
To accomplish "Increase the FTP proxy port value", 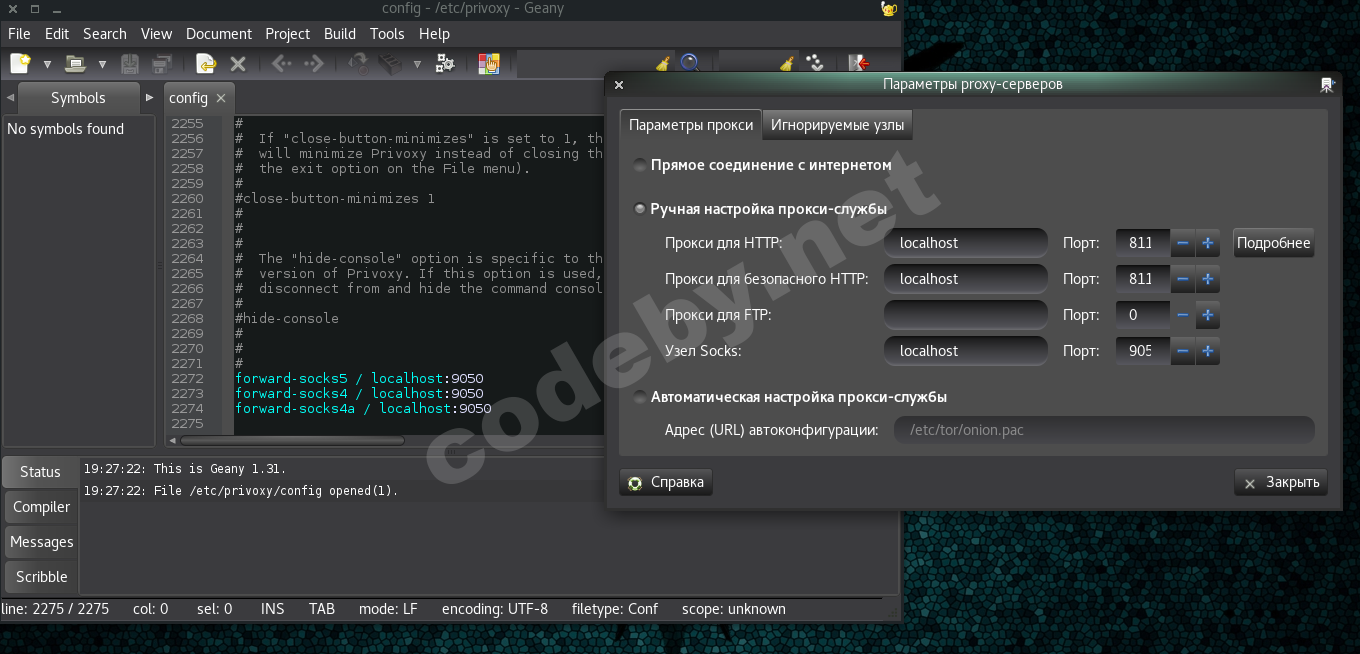I will tap(1207, 315).
